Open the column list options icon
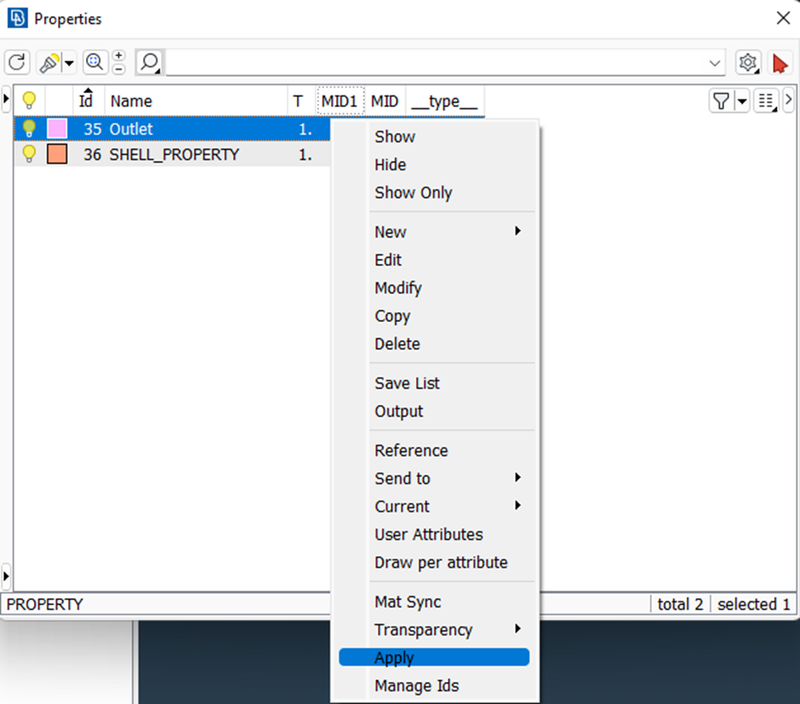 click(x=766, y=101)
